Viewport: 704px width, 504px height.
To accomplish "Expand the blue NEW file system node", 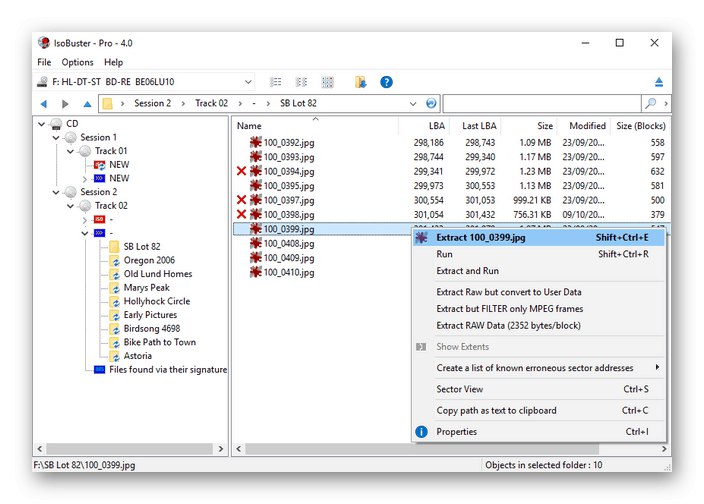I will [85, 179].
